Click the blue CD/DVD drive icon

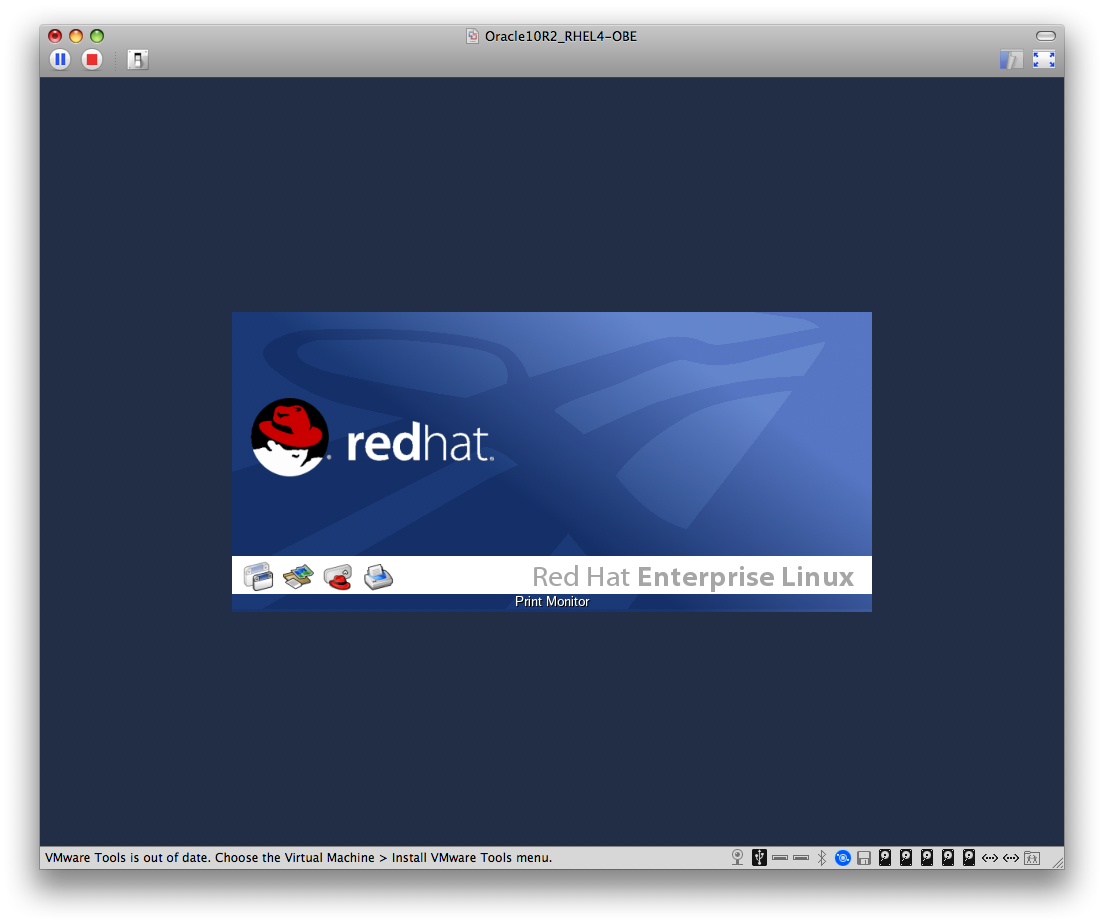[x=843, y=858]
